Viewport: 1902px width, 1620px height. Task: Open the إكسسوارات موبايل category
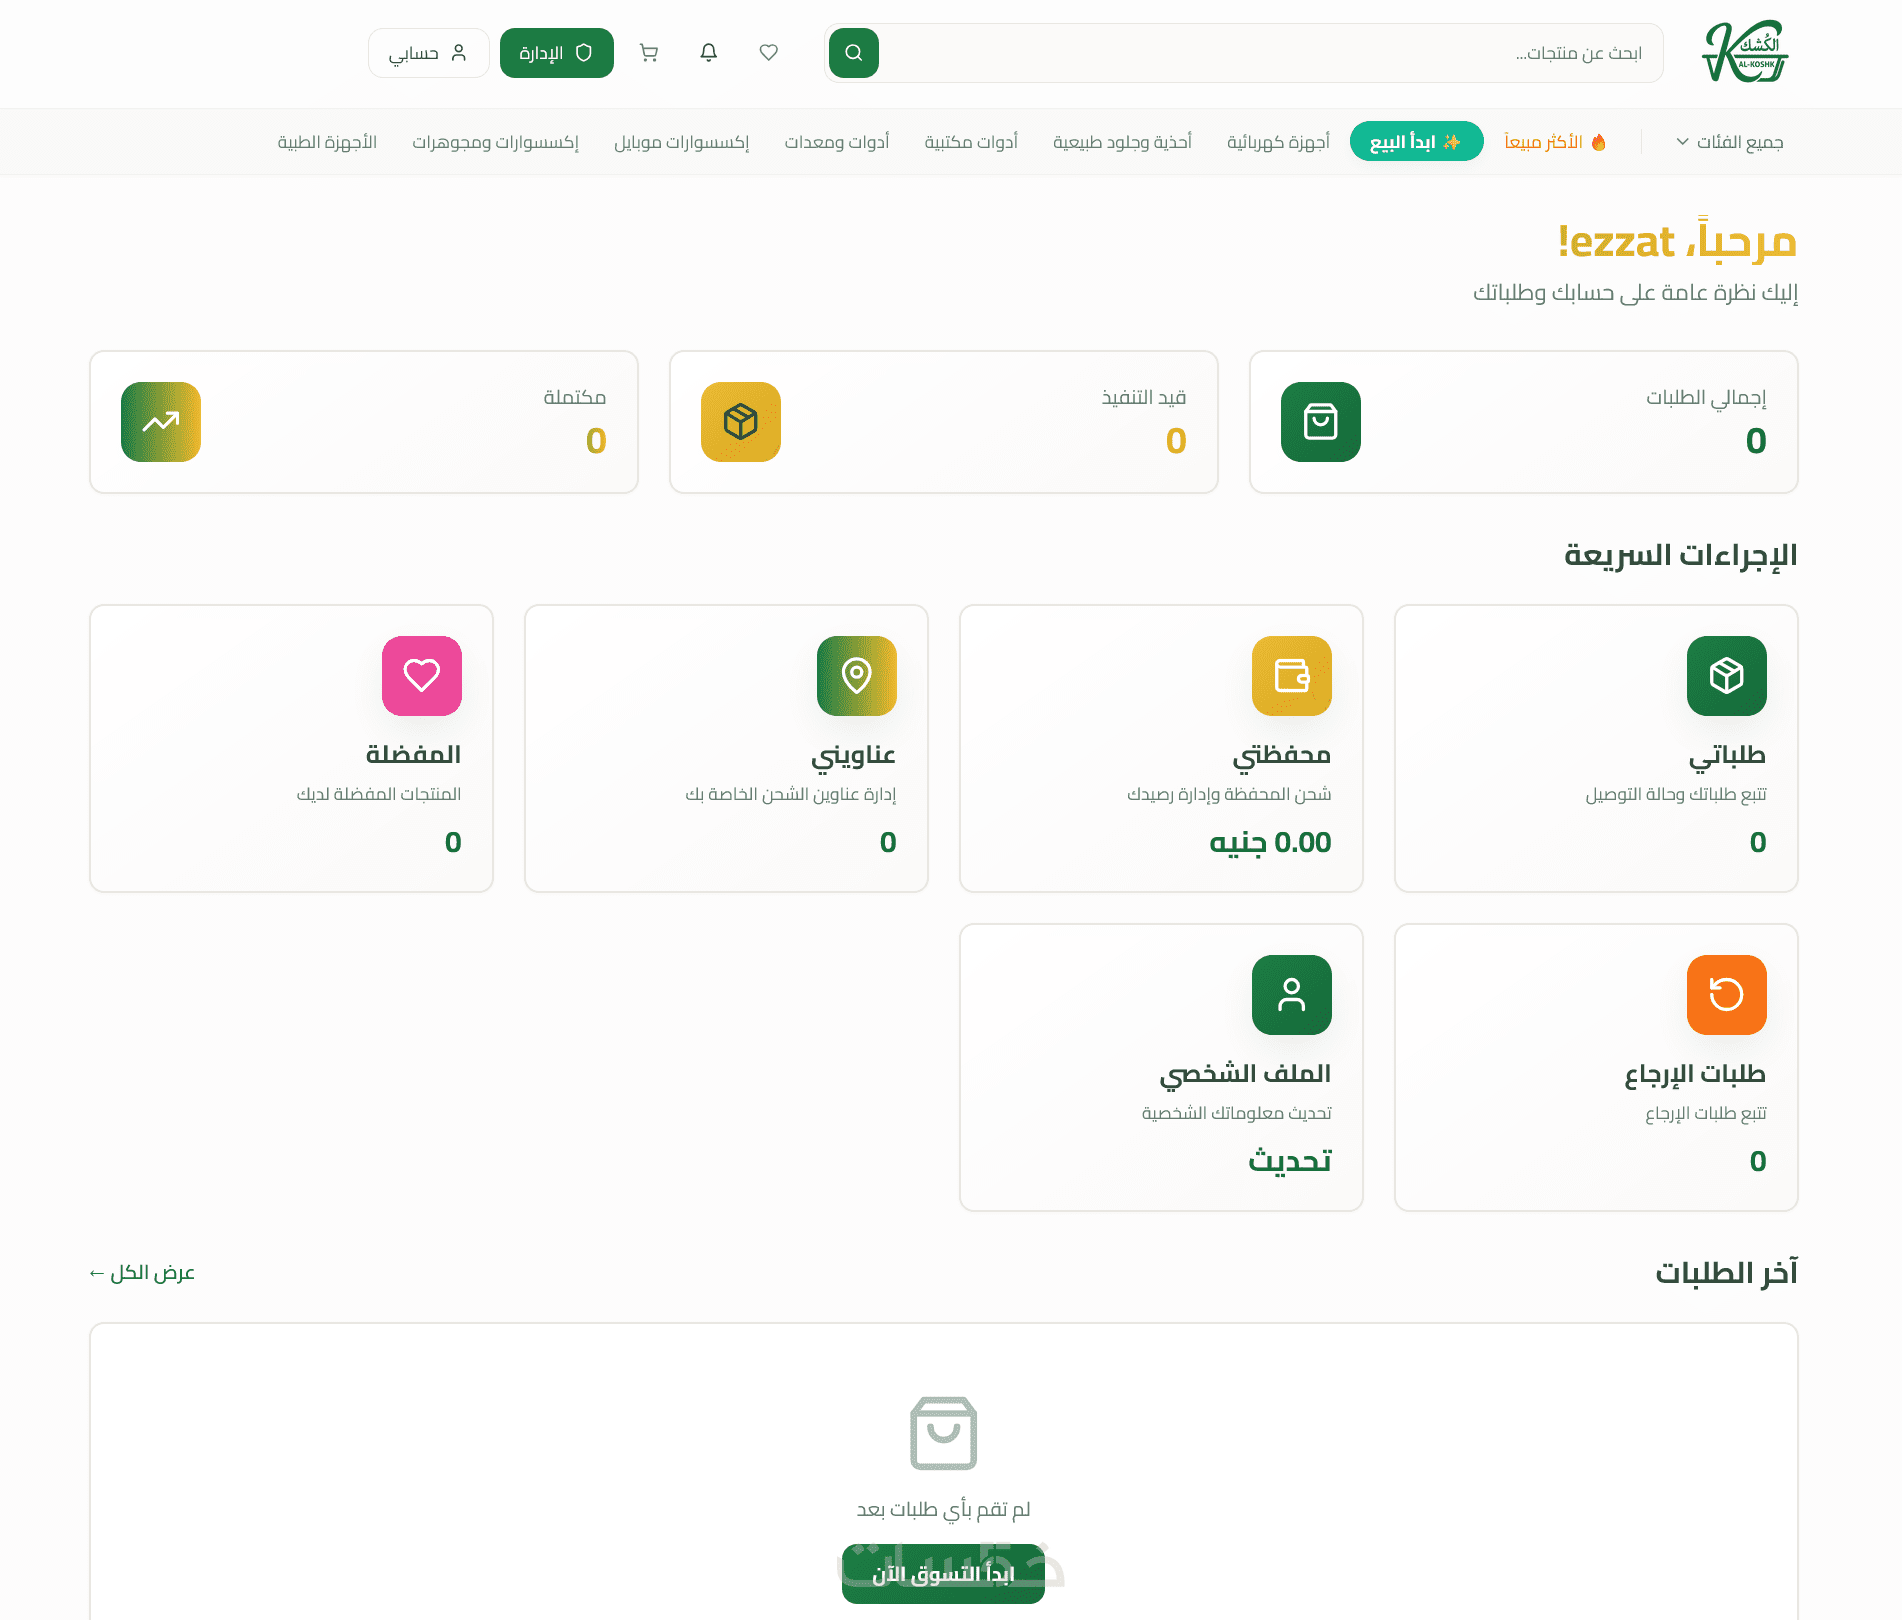point(682,142)
